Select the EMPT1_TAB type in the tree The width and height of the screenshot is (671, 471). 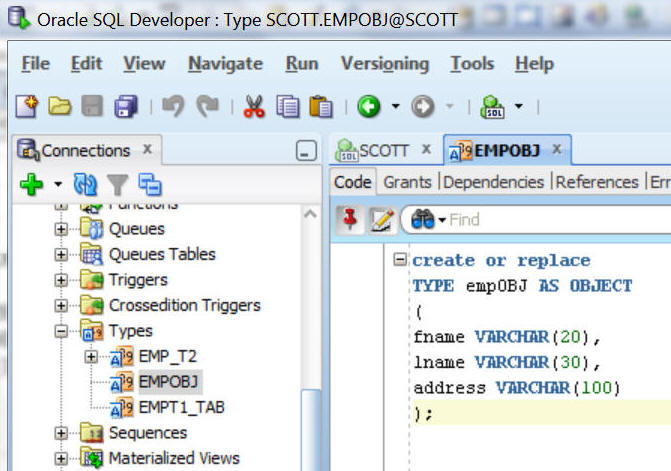point(181,407)
